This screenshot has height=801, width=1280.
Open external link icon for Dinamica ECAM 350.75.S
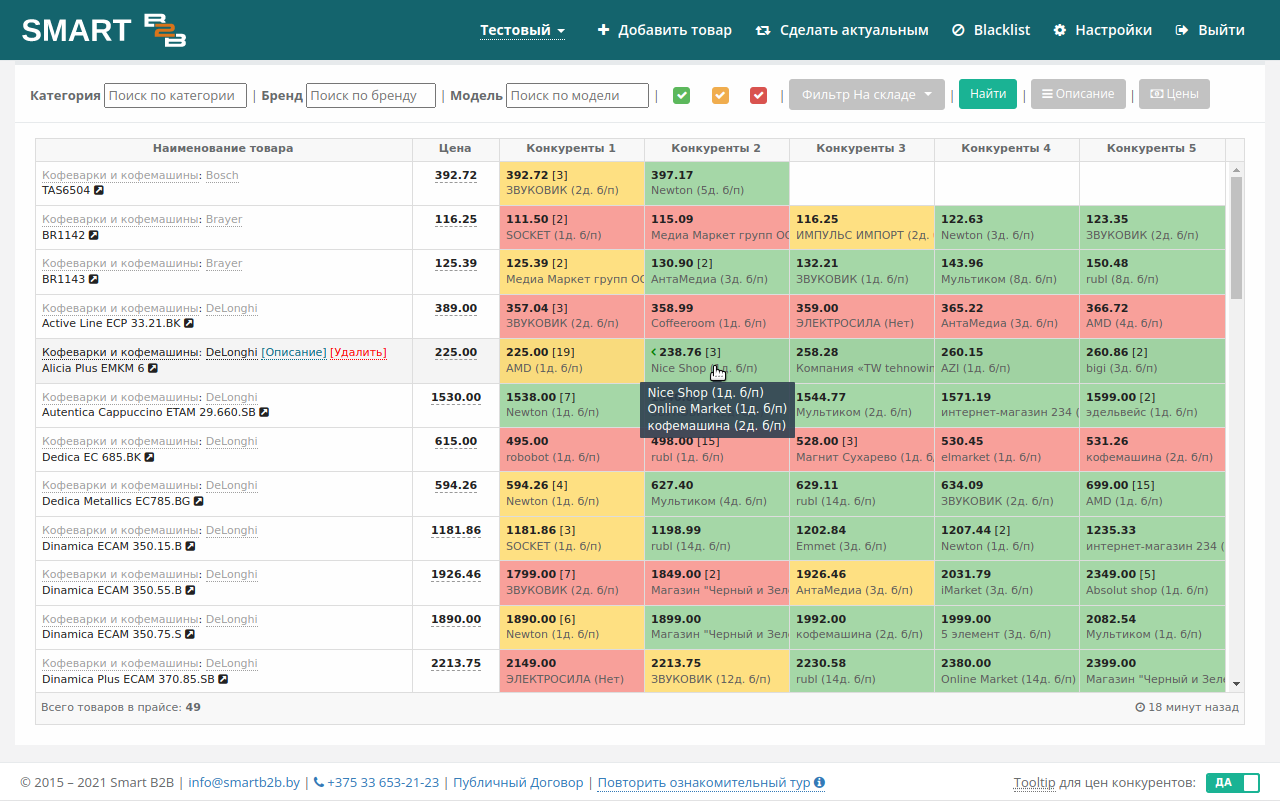(x=189, y=635)
